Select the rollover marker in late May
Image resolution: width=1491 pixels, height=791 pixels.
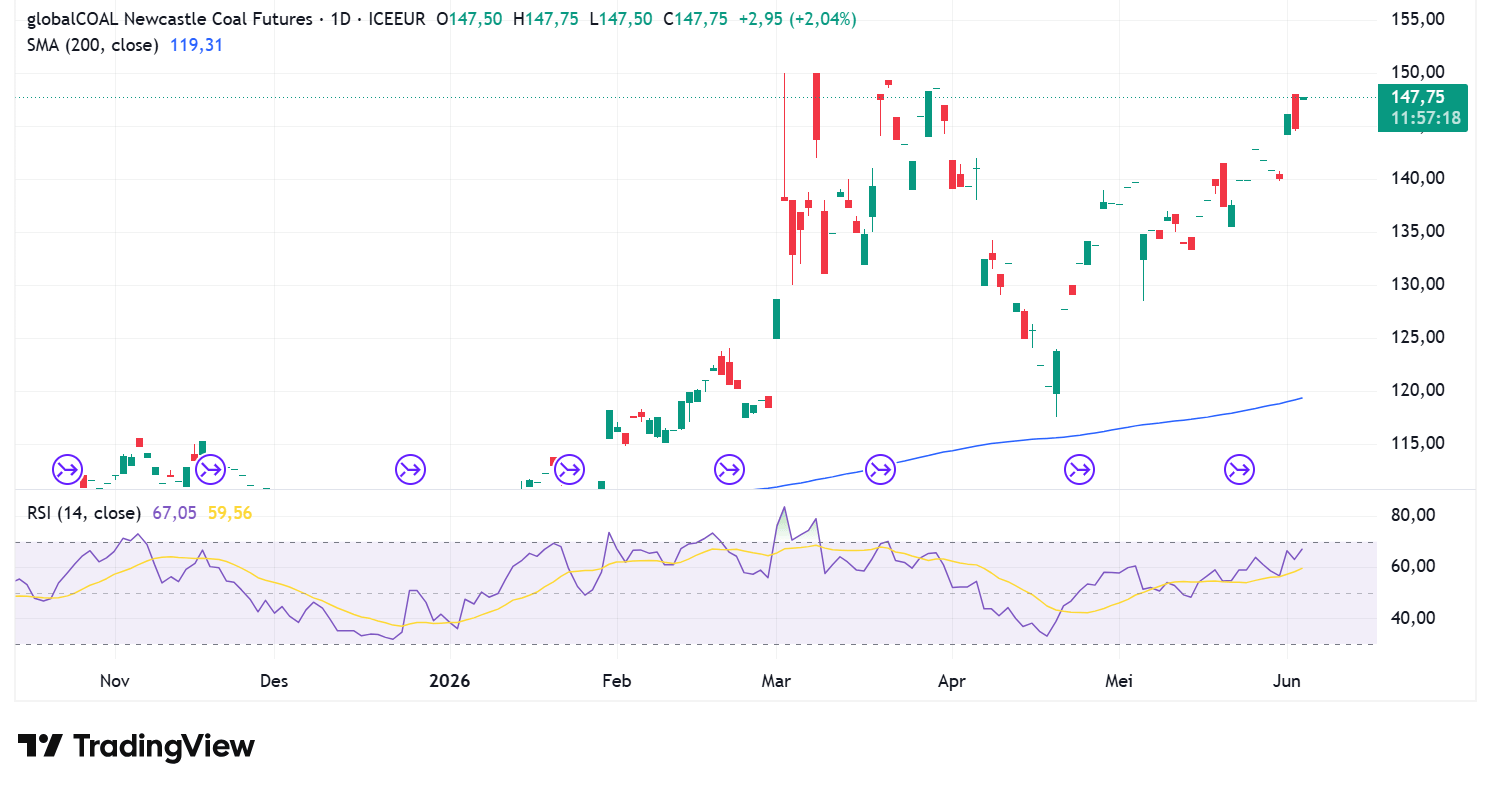click(1240, 468)
